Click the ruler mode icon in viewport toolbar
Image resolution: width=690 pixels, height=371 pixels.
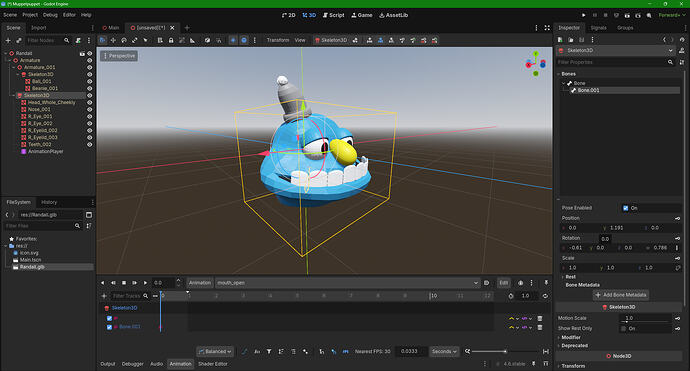192,40
